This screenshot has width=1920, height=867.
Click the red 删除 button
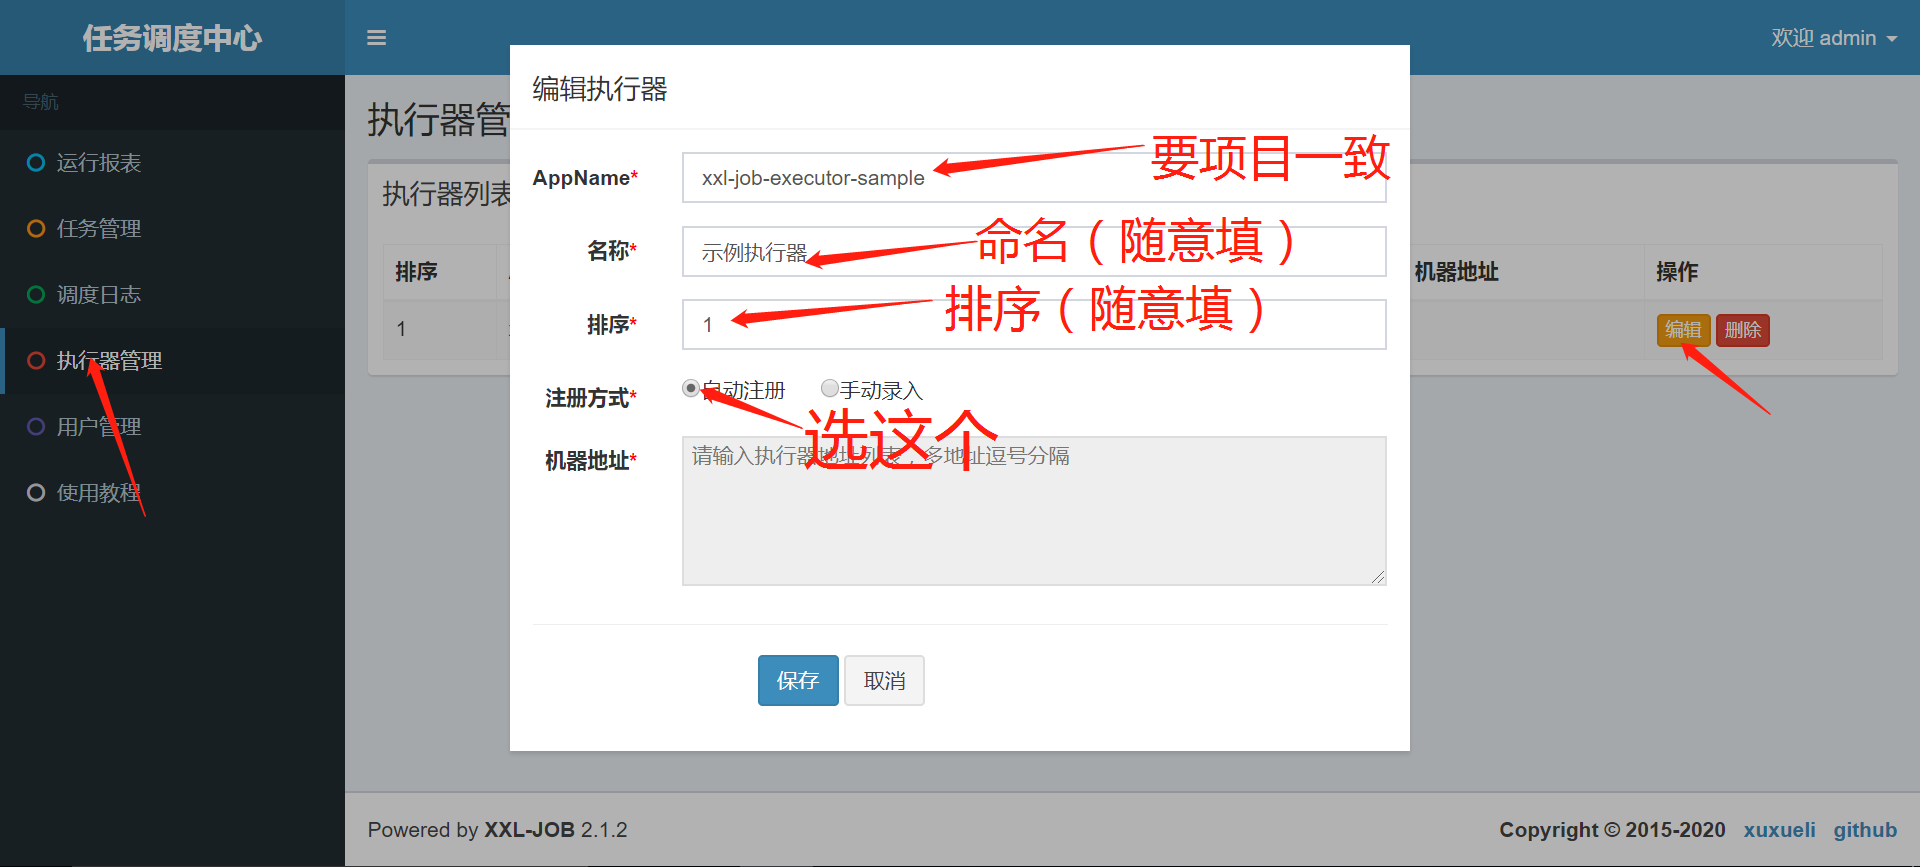(1743, 330)
